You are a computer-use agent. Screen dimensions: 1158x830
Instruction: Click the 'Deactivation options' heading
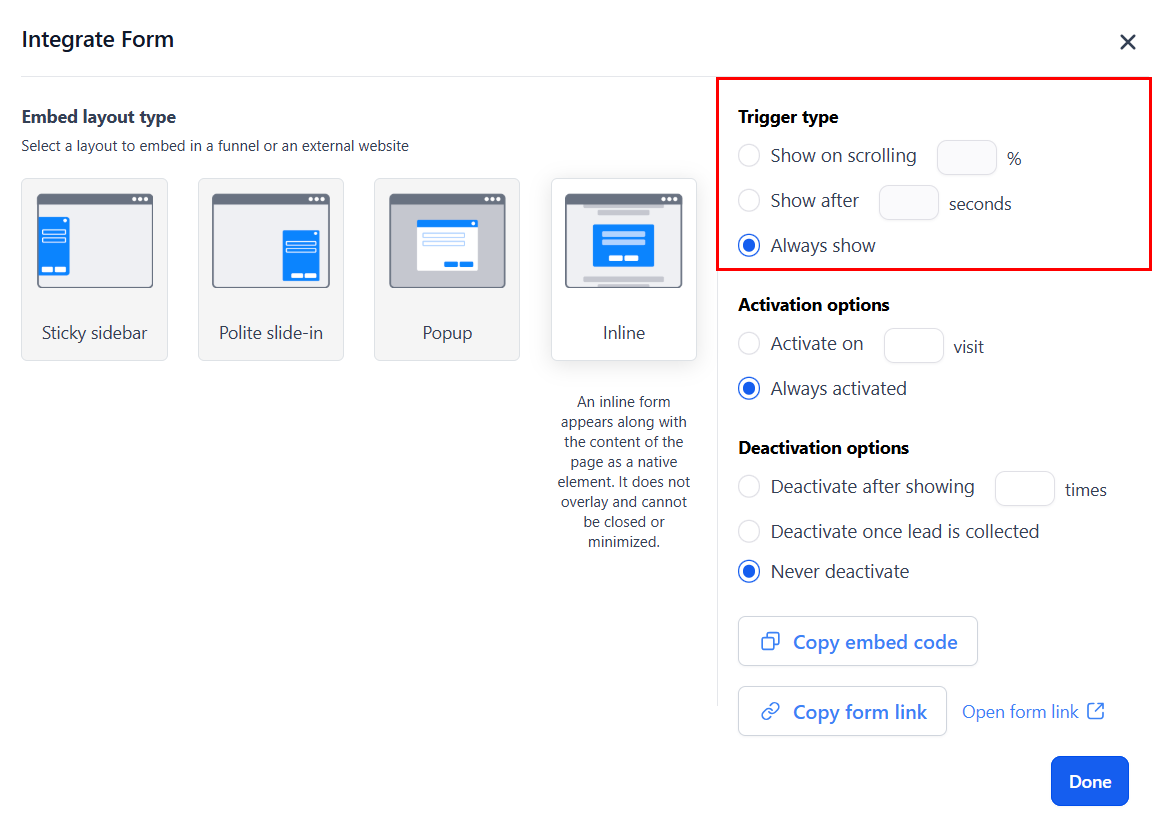pos(823,448)
